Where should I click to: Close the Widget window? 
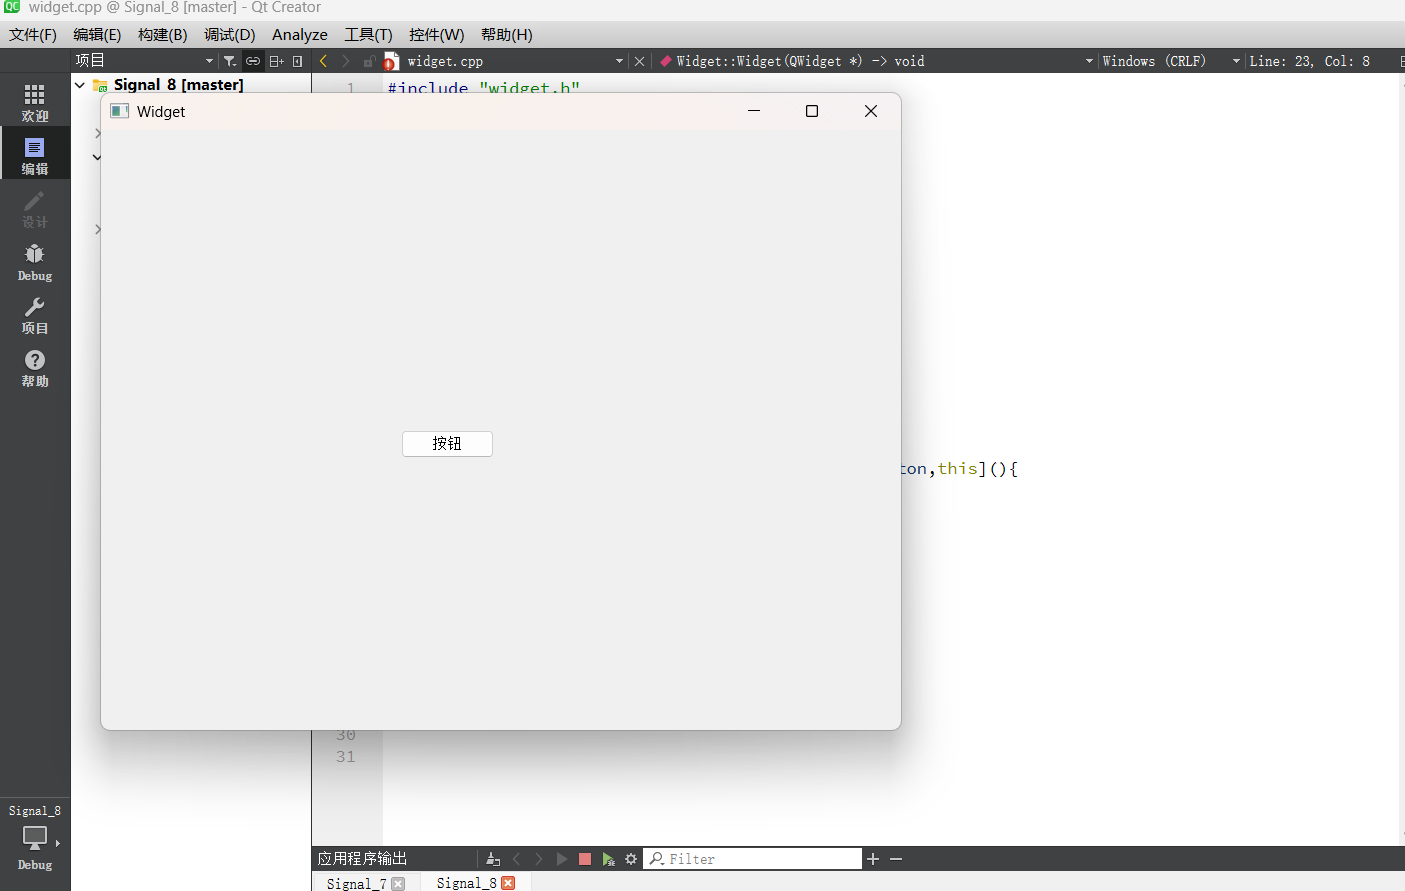[871, 111]
